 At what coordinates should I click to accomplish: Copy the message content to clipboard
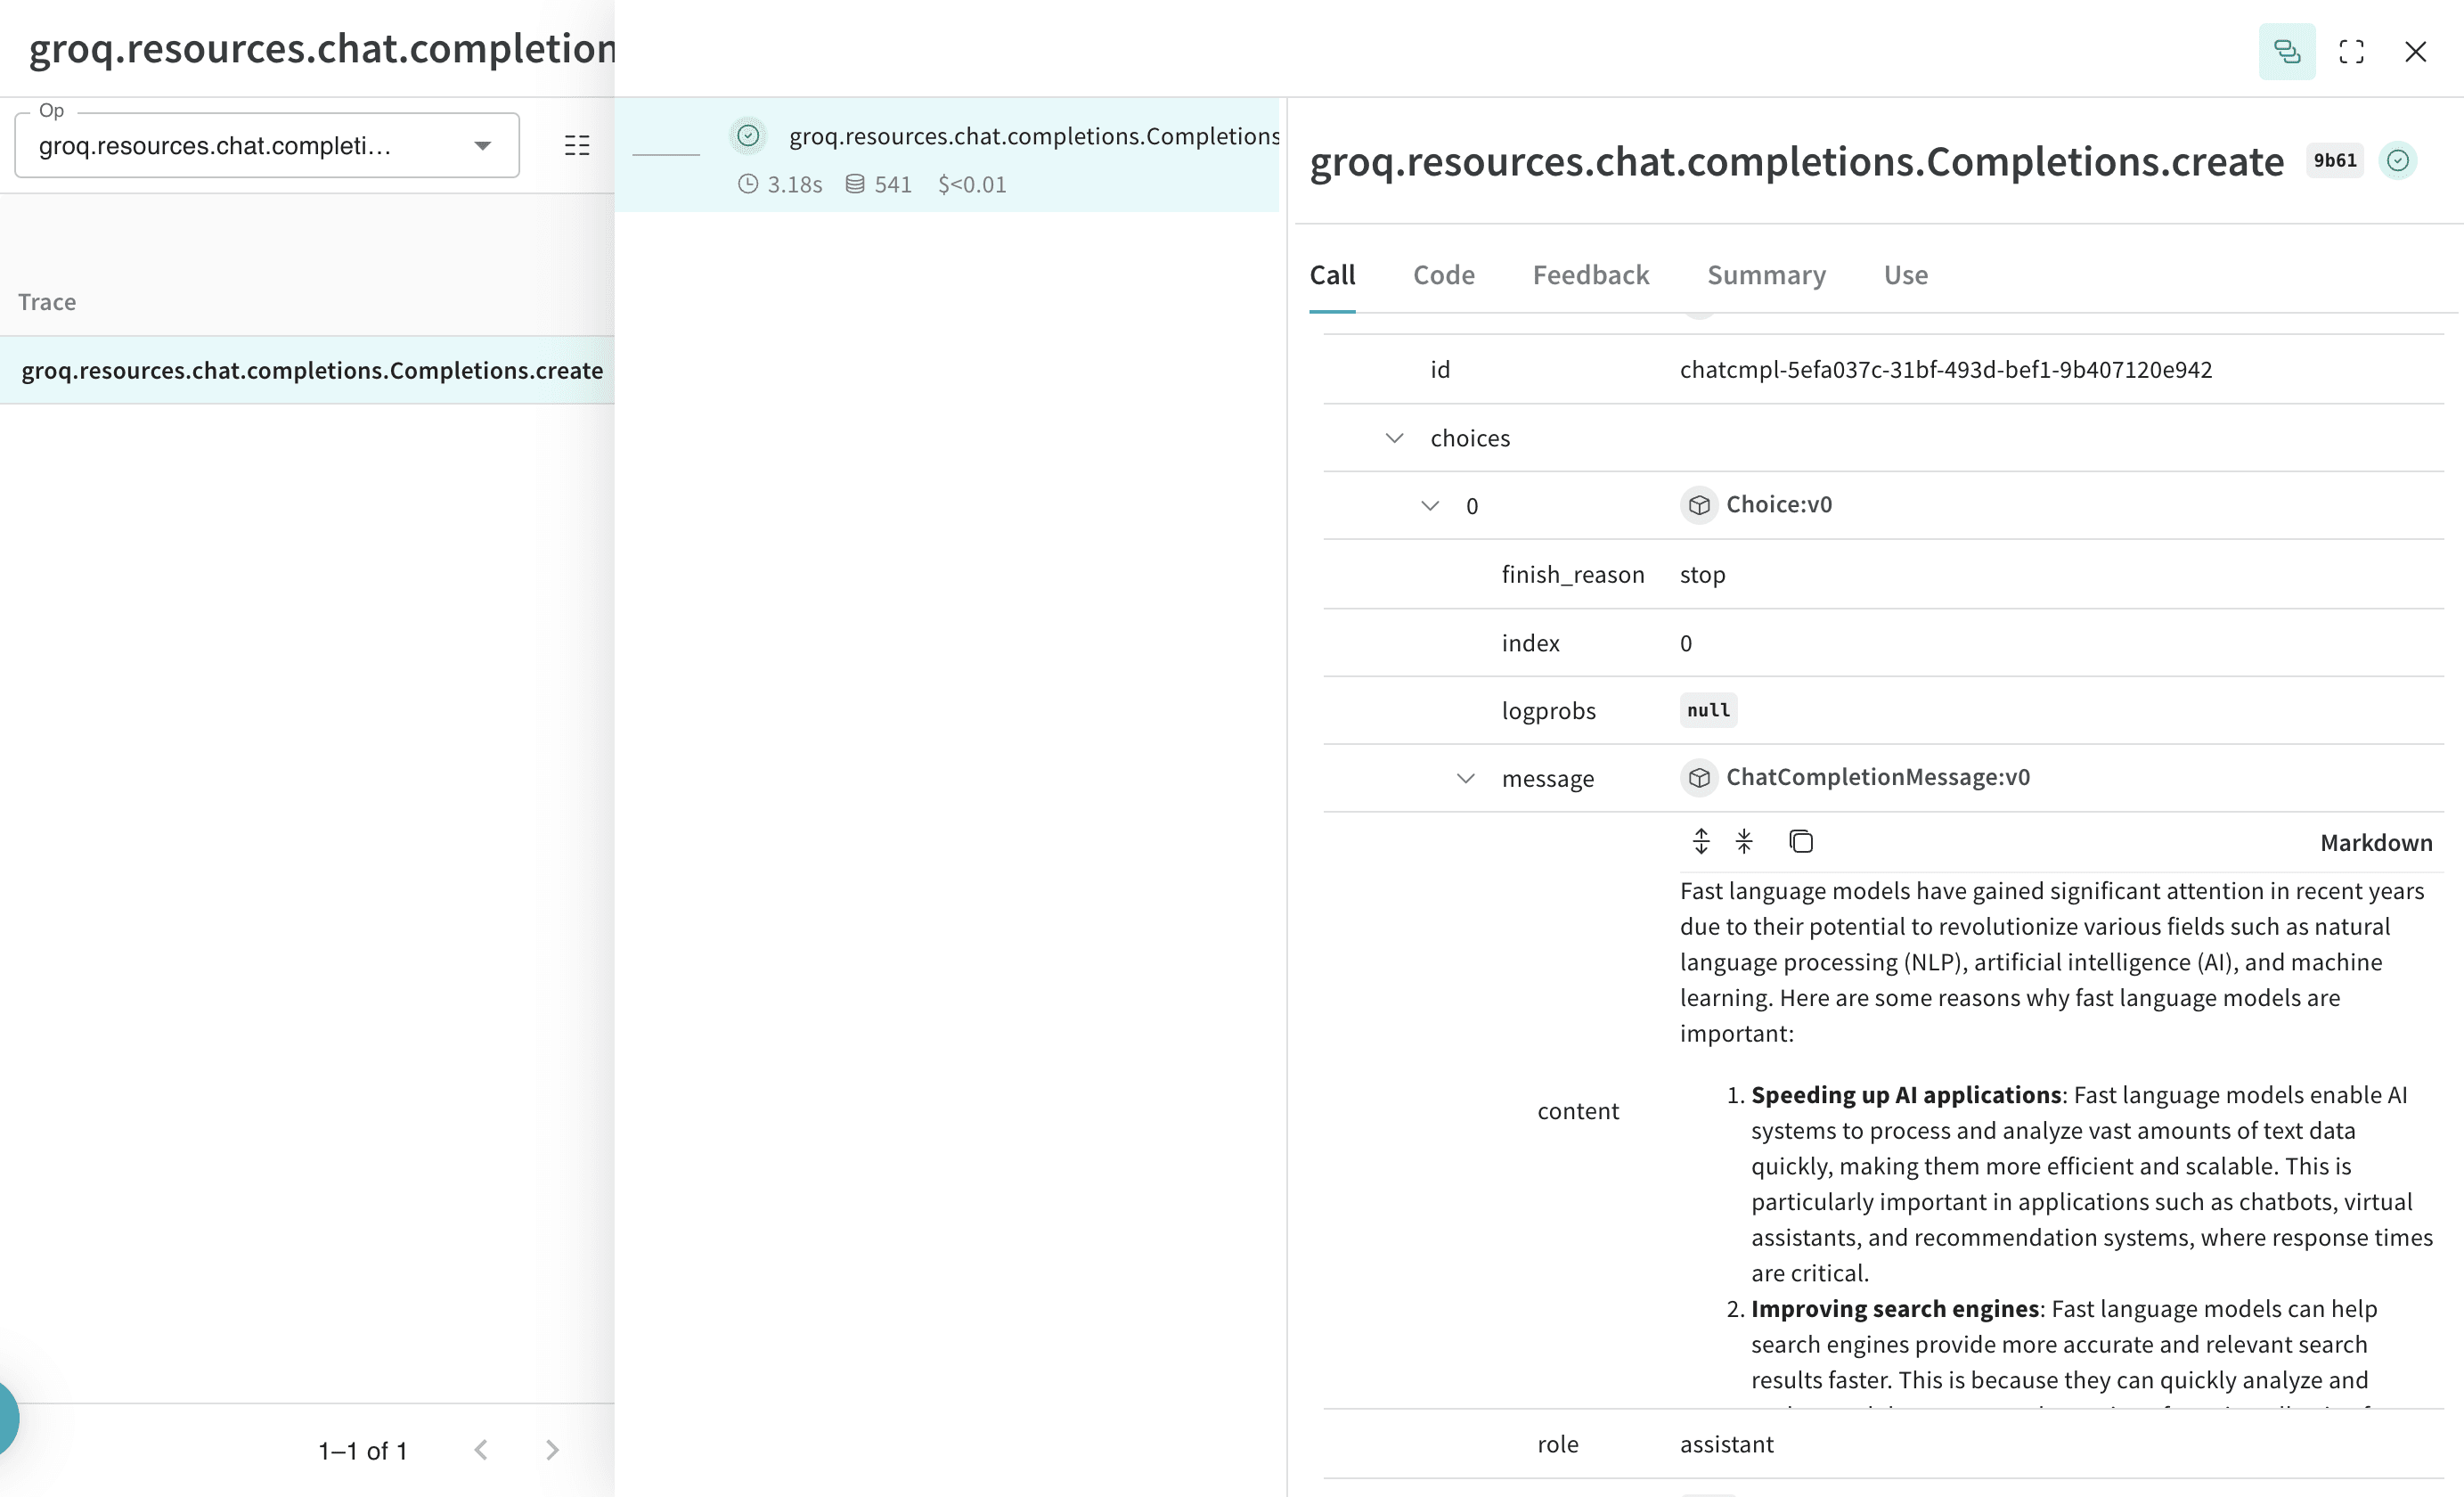[1801, 841]
